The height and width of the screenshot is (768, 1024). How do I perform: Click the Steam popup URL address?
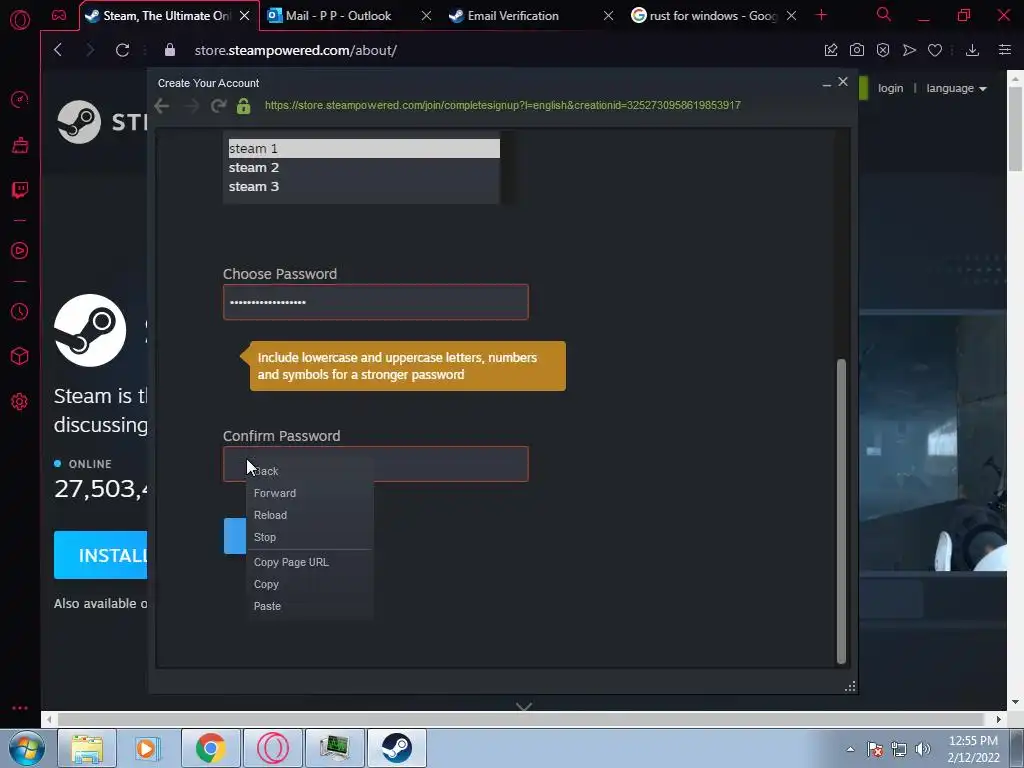[502, 105]
